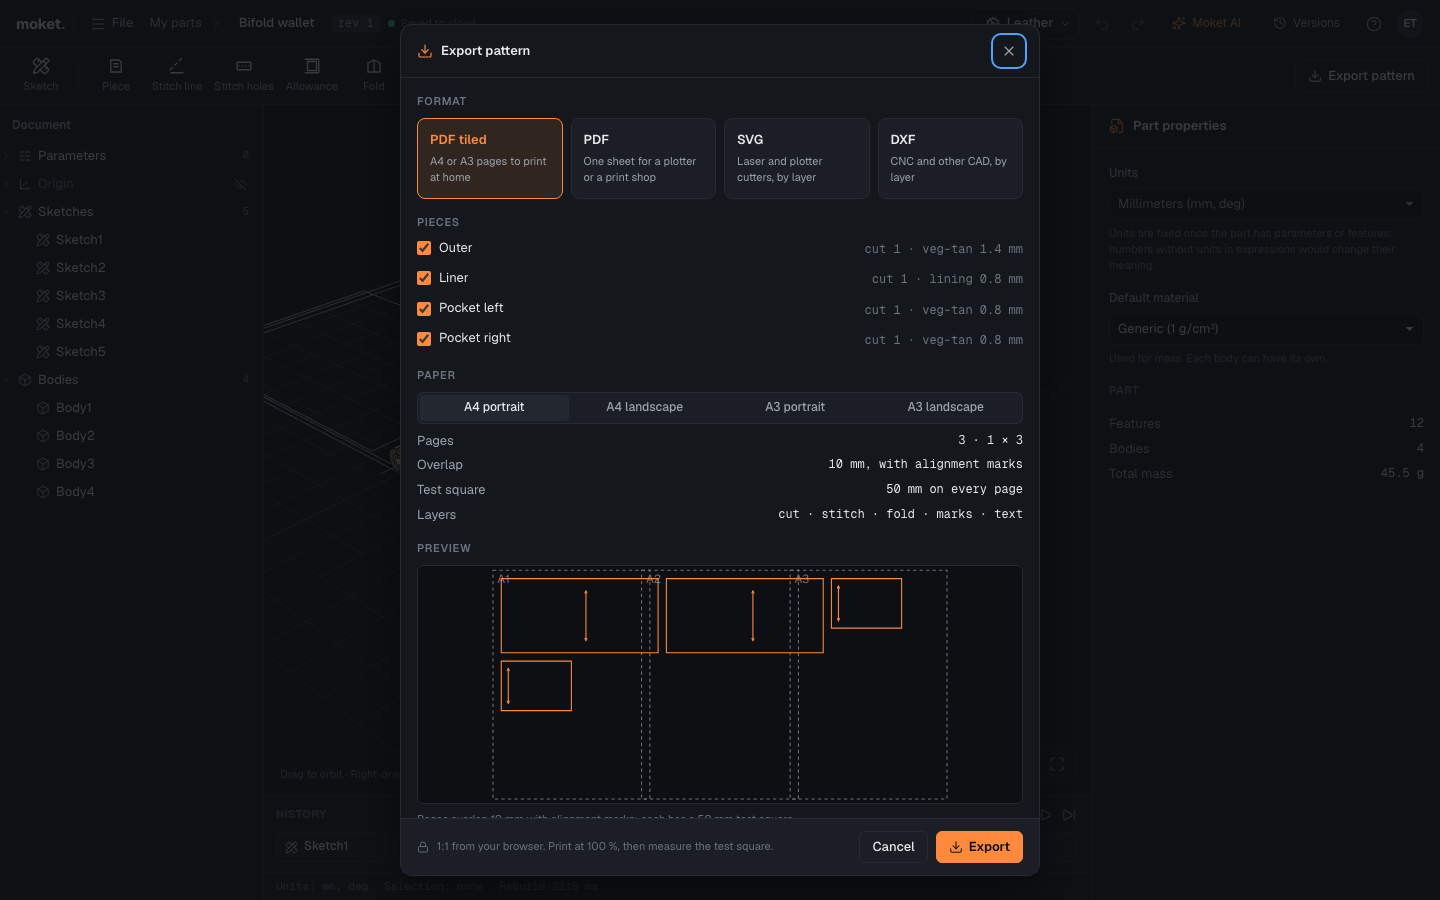This screenshot has height=900, width=1440.
Task: Toggle the Pocket right checkbox
Action: [424, 338]
